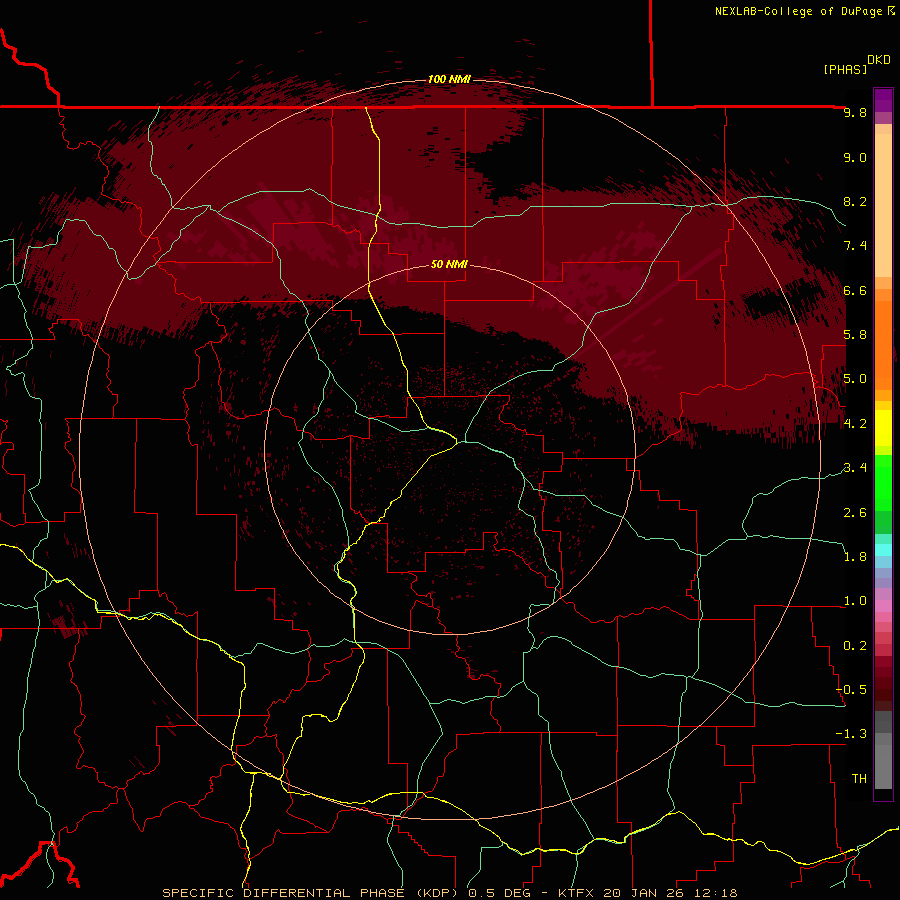Image resolution: width=900 pixels, height=900 pixels.
Task: Click the light peach segment of the color scale
Action: point(883,205)
